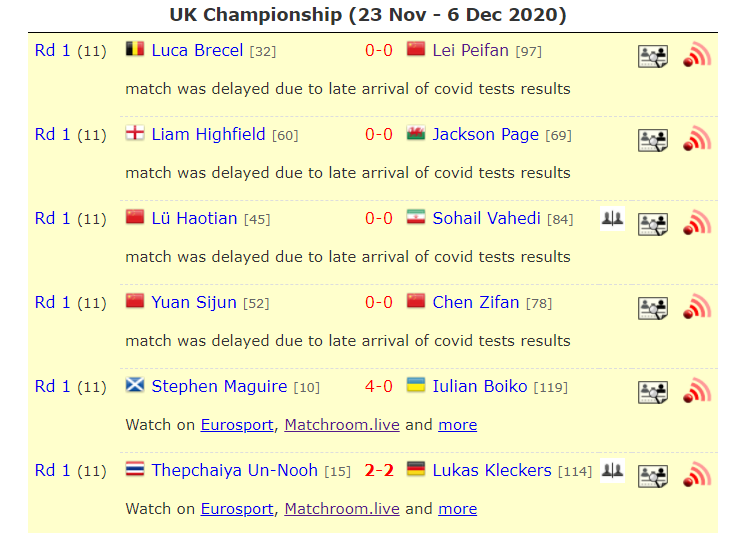Viewport: 750px width, 533px height.
Task: Open Jackson Page player profile
Action: pos(485,134)
